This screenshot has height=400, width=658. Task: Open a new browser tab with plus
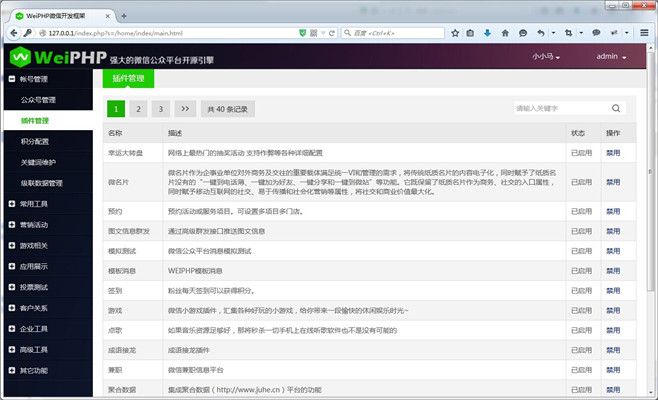[x=124, y=16]
